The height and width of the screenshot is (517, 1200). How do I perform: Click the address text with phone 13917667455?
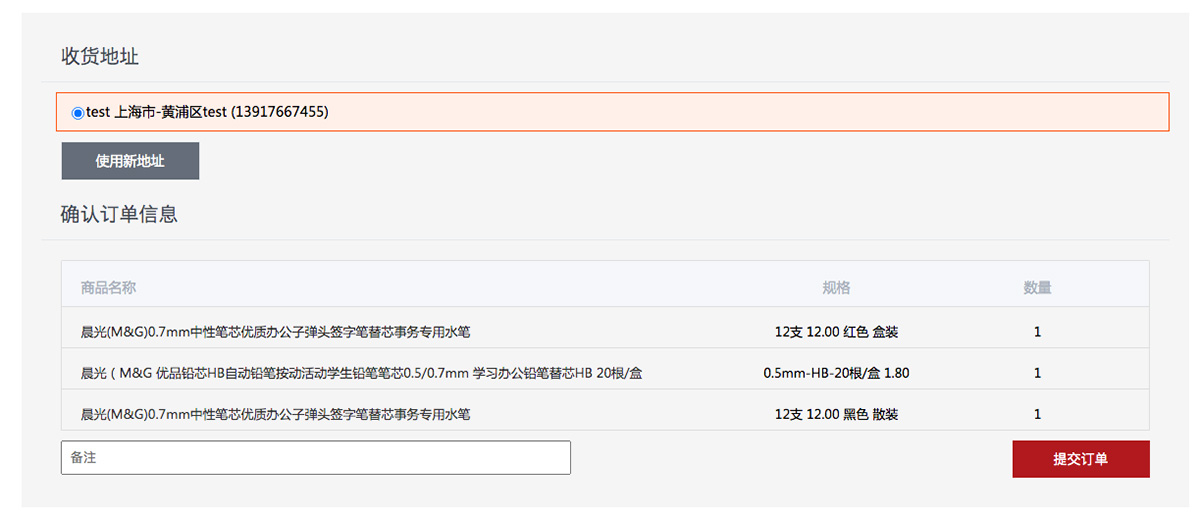tap(207, 112)
